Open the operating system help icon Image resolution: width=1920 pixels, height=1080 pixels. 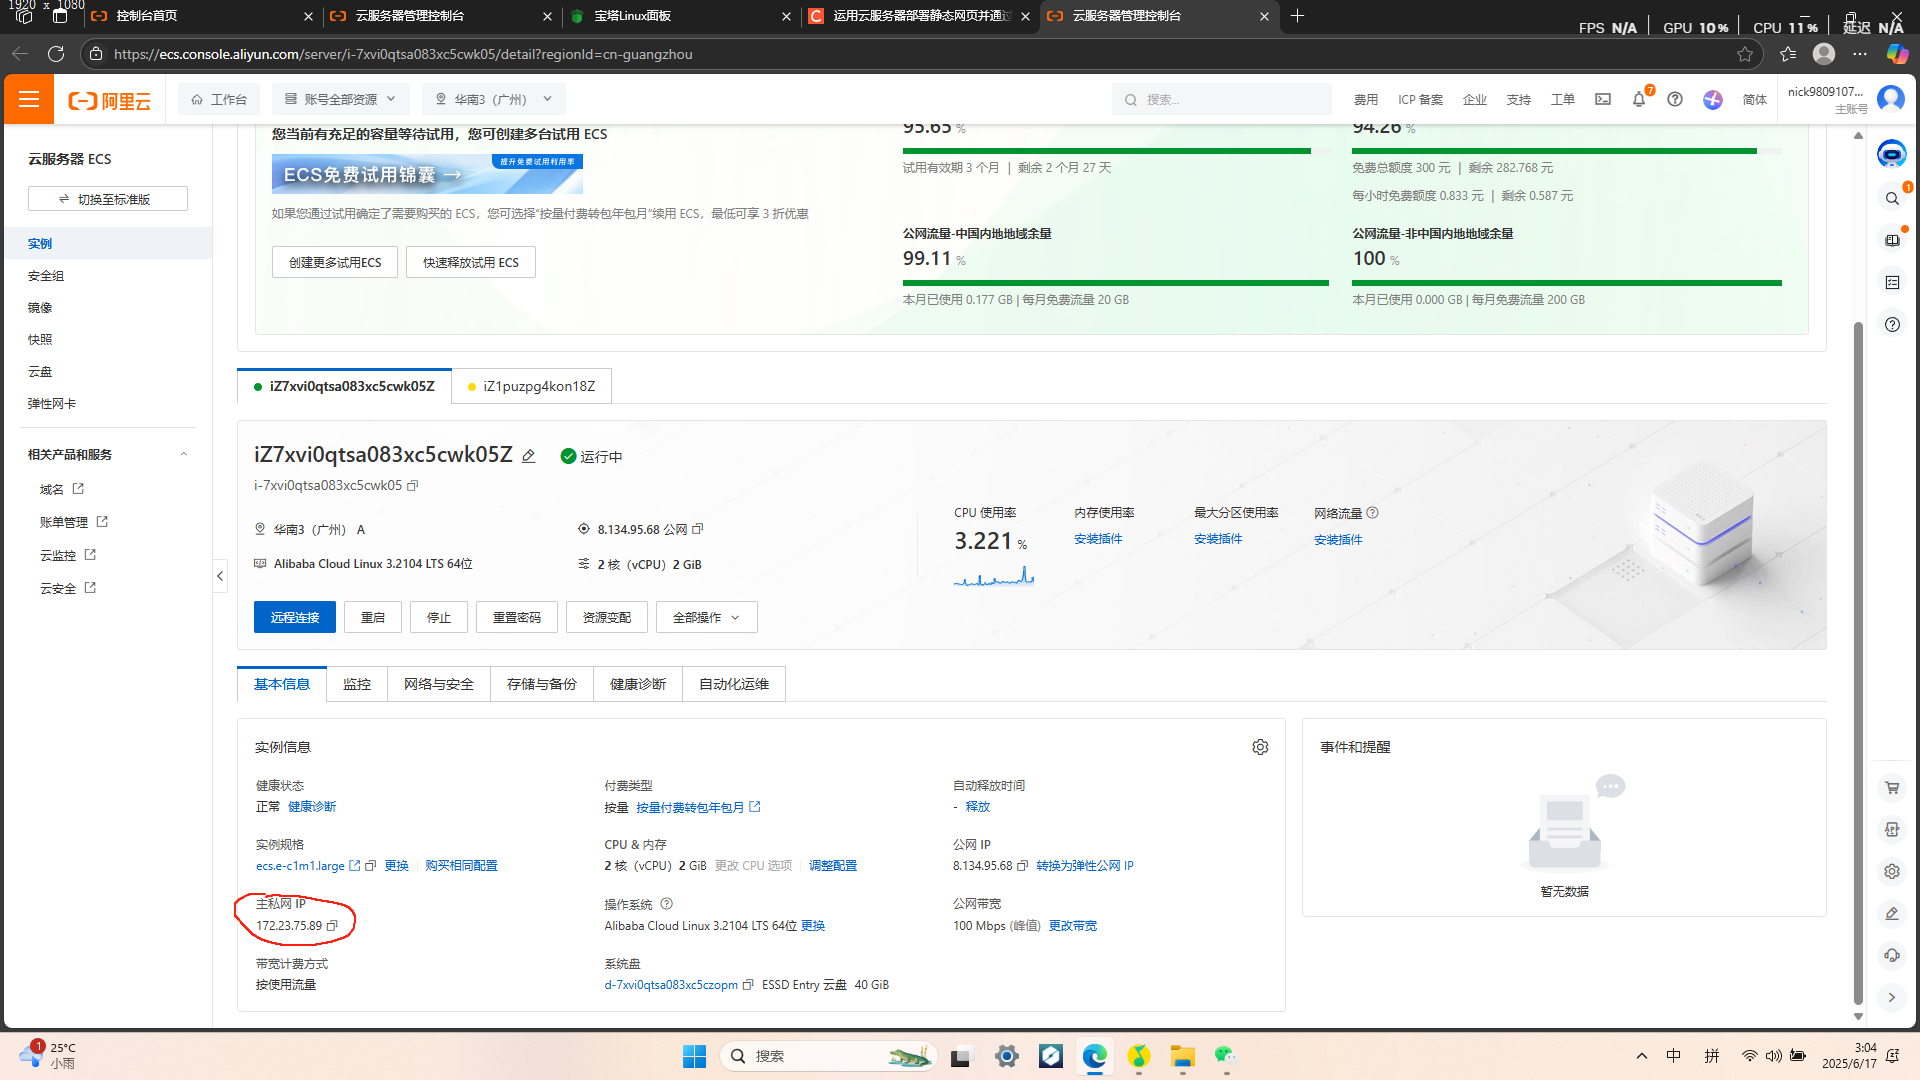click(667, 904)
